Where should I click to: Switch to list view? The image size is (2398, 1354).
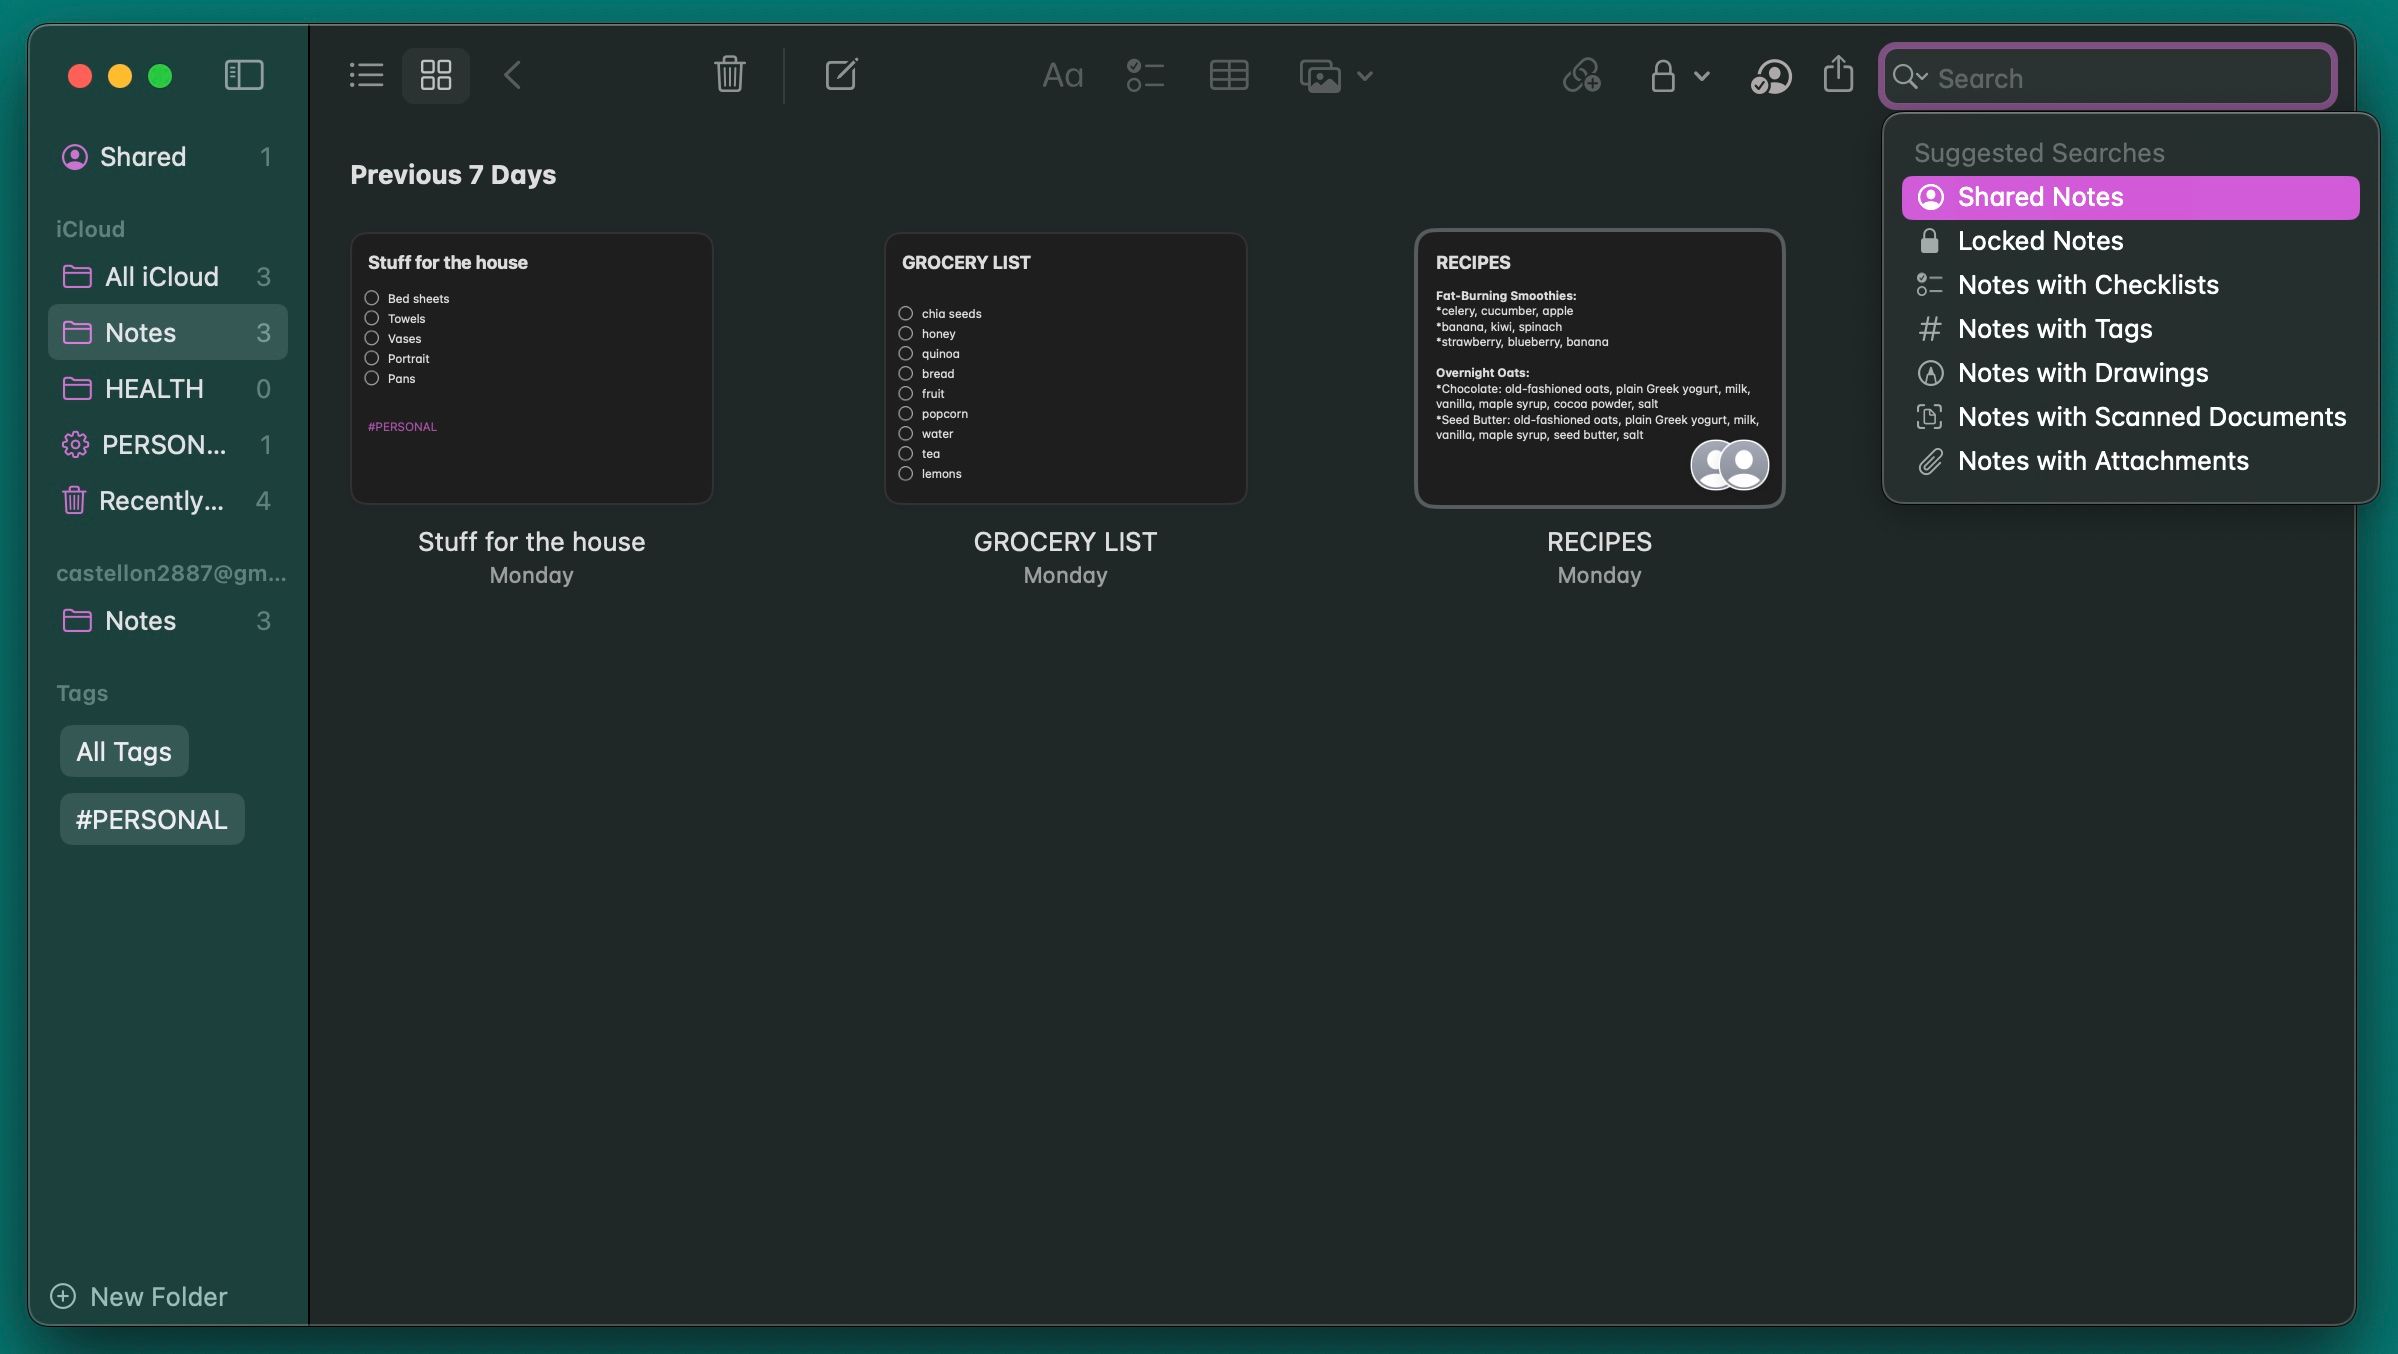coord(365,75)
